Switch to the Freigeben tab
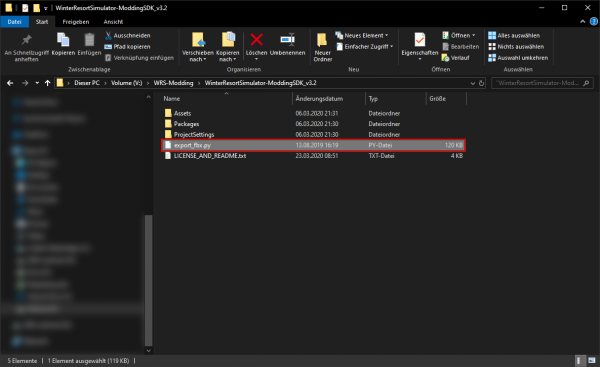The height and width of the screenshot is (367, 600). pos(76,22)
